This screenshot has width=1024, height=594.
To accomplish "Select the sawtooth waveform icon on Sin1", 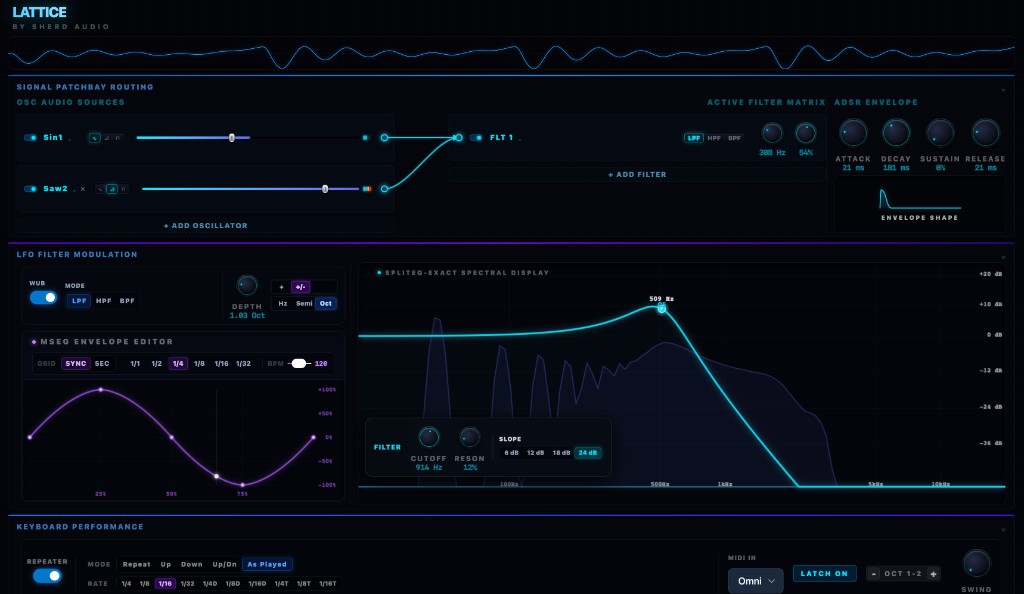I will 107,138.
